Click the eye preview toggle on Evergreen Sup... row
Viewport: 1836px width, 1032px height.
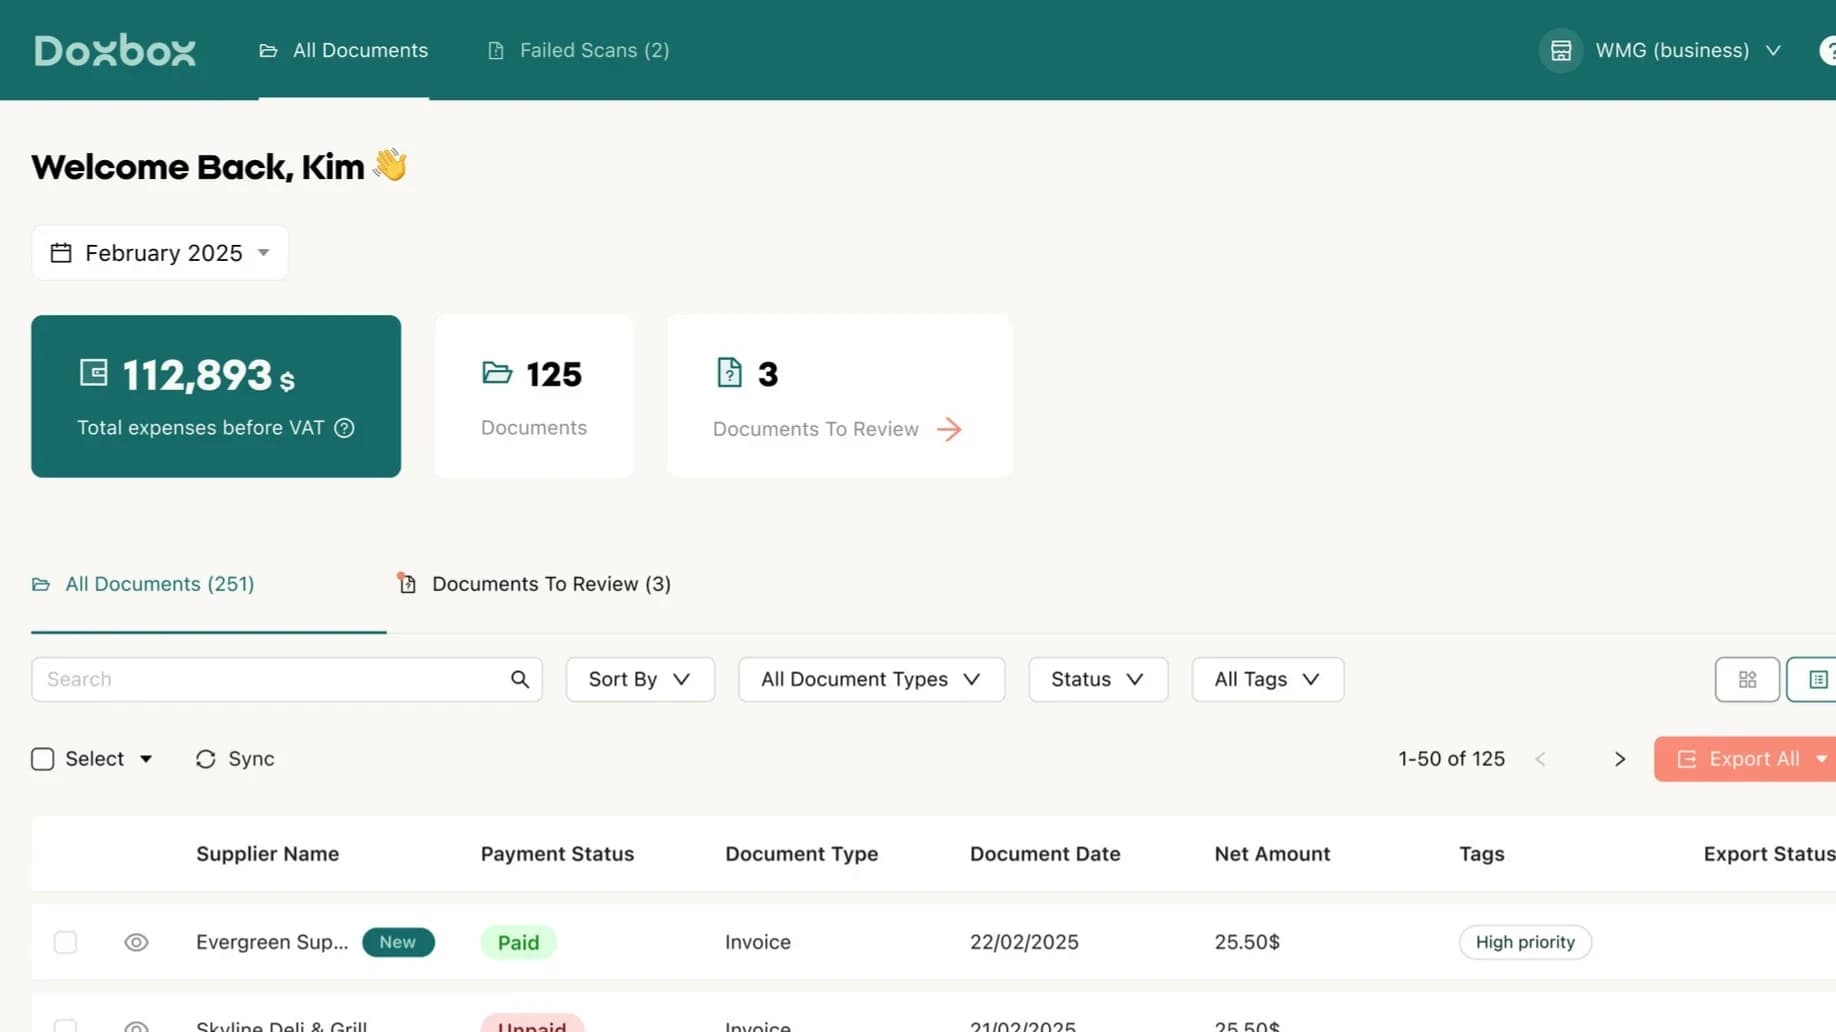point(136,941)
